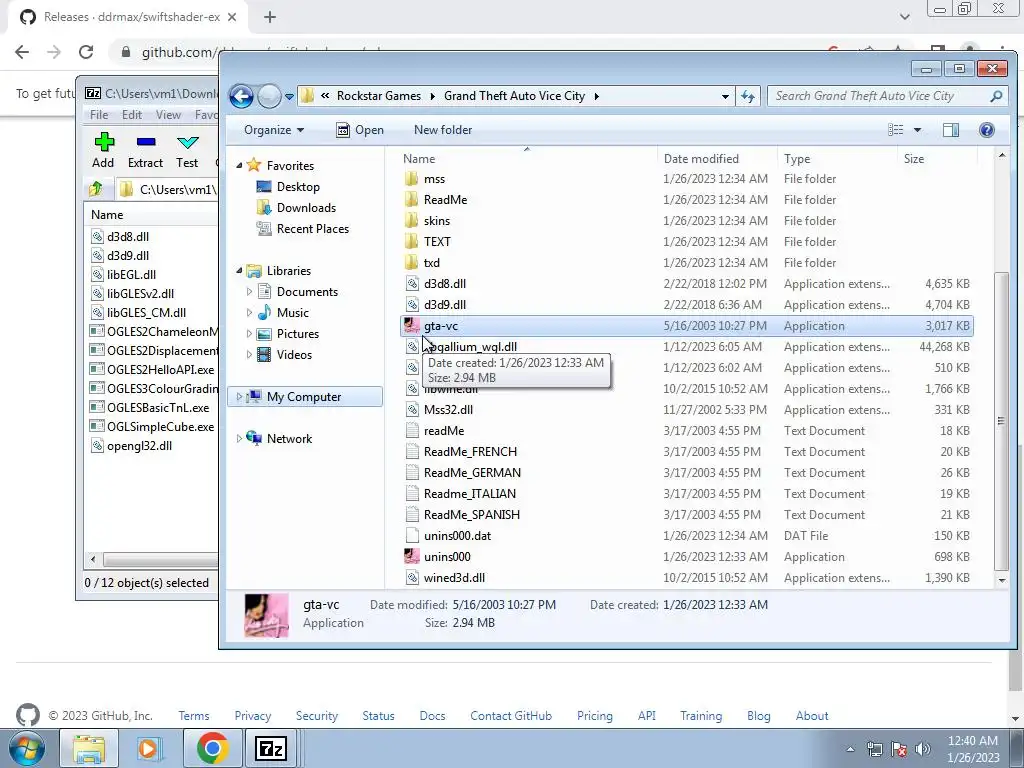This screenshot has width=1024, height=768.
Task: Click 7-Zip horizontal scrollbar left arrow
Action: [x=93, y=559]
